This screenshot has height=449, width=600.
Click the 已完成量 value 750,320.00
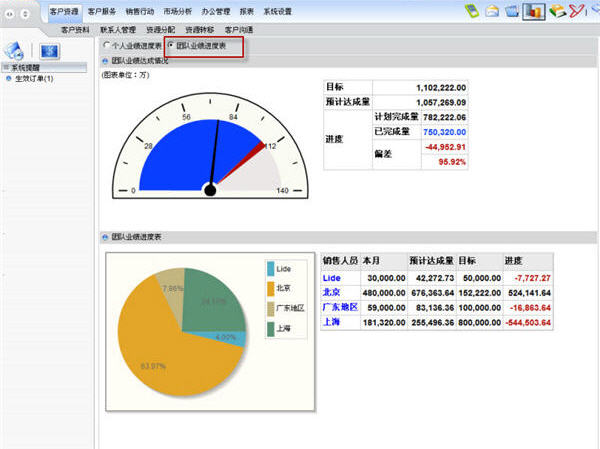click(444, 132)
